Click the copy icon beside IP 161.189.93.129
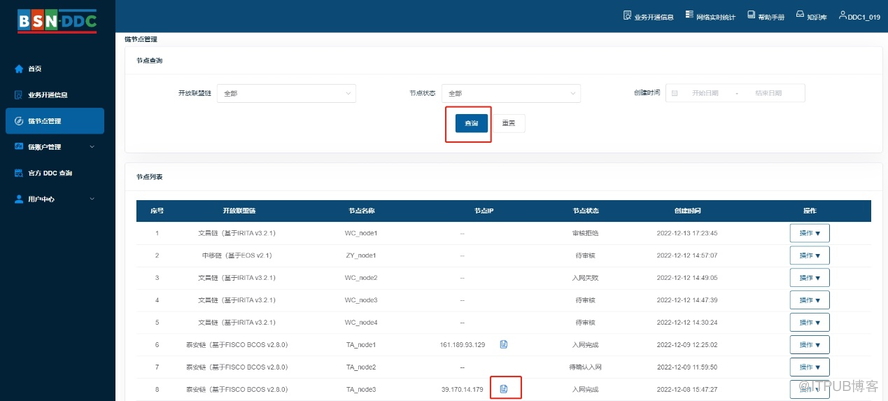 504,344
